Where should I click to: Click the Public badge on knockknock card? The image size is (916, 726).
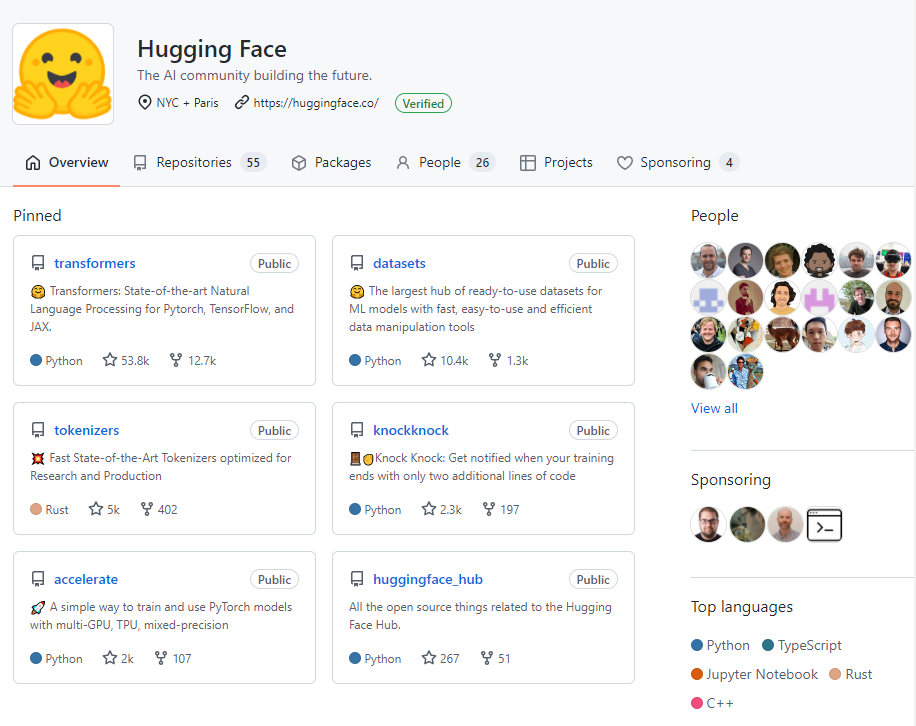click(x=593, y=430)
